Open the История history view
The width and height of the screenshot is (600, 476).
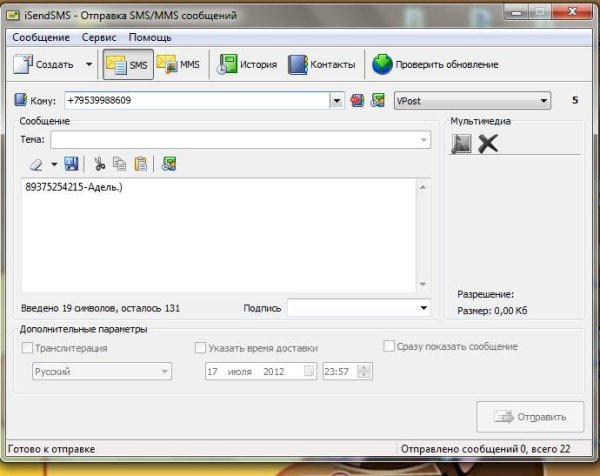pyautogui.click(x=246, y=64)
